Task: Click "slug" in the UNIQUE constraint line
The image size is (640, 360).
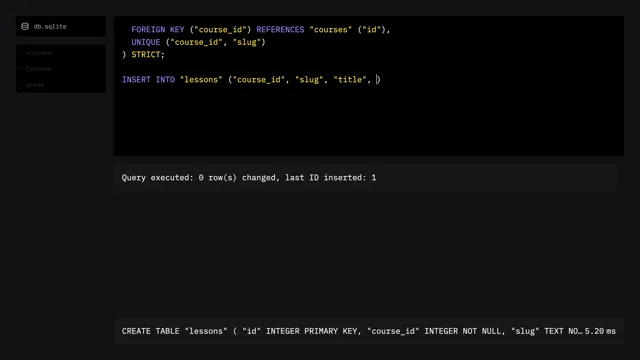Action: pos(247,42)
